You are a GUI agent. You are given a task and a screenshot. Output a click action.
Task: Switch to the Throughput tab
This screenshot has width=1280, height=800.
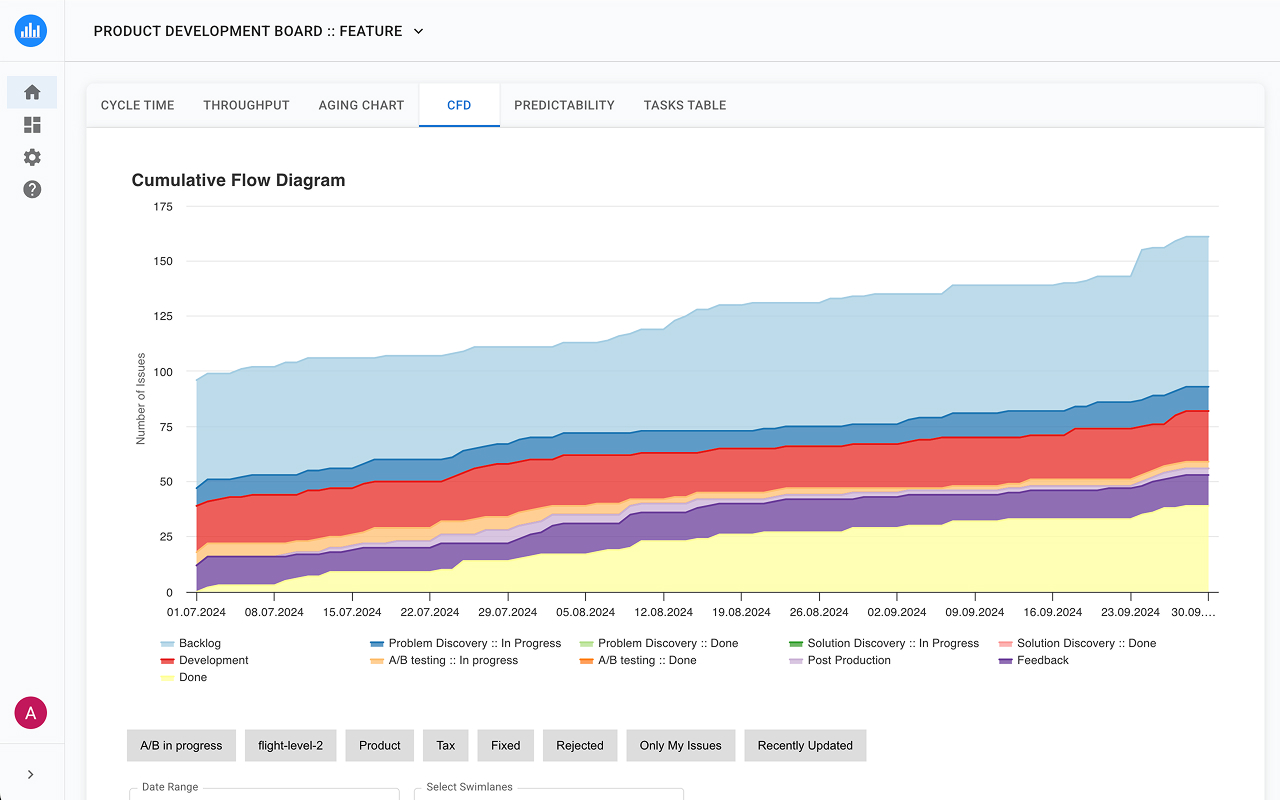[246, 105]
